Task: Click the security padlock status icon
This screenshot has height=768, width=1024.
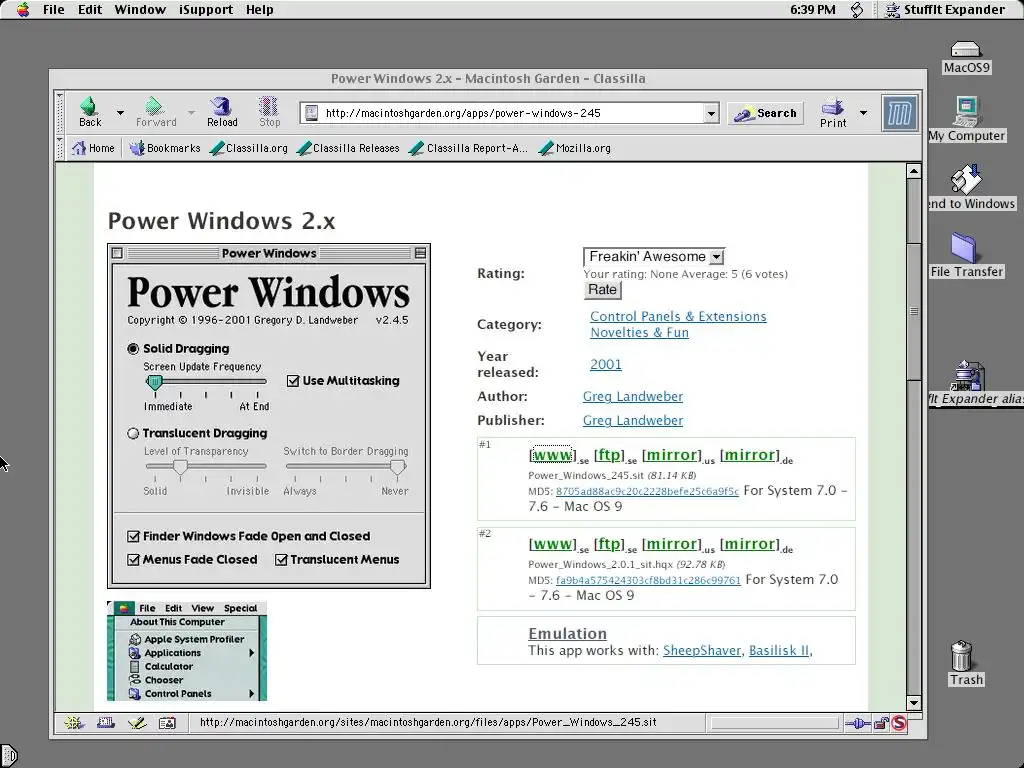Action: [881, 723]
